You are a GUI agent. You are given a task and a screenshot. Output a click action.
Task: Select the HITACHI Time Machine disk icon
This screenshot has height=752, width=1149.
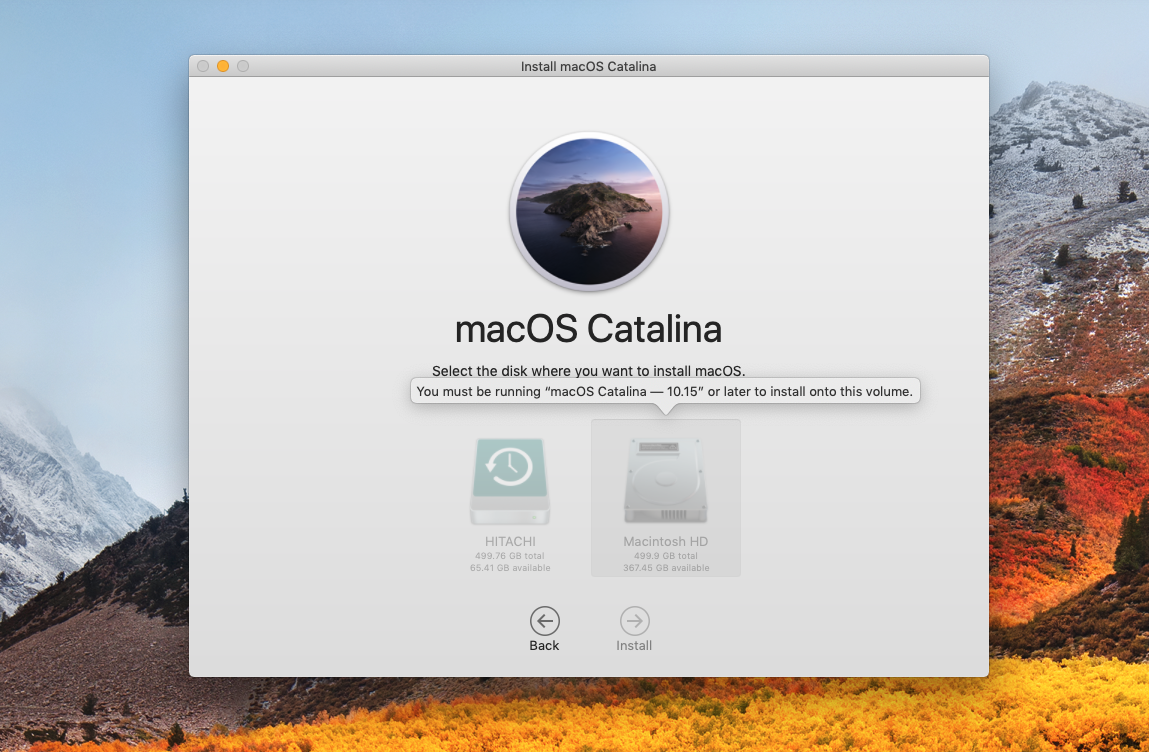510,482
